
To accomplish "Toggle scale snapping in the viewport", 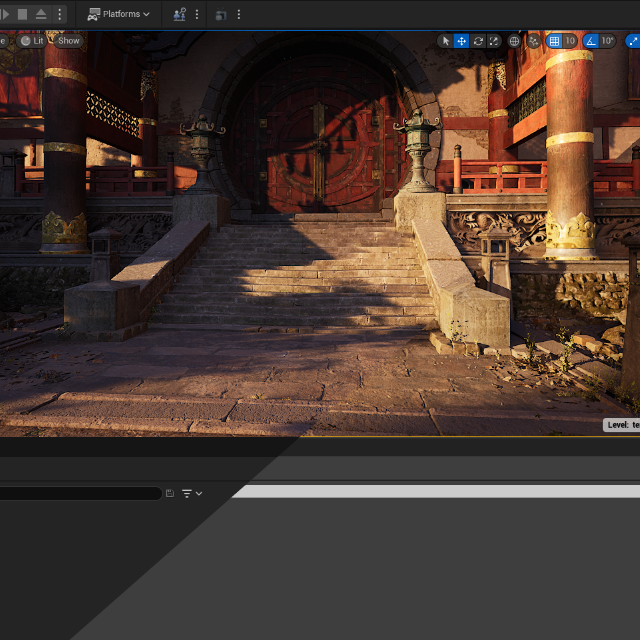I will tap(632, 41).
